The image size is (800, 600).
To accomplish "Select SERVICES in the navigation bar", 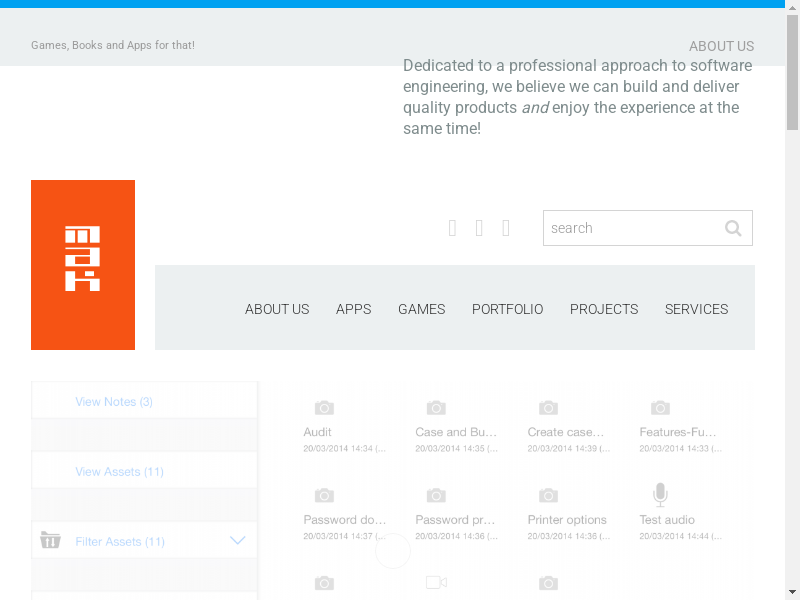I will coord(696,309).
